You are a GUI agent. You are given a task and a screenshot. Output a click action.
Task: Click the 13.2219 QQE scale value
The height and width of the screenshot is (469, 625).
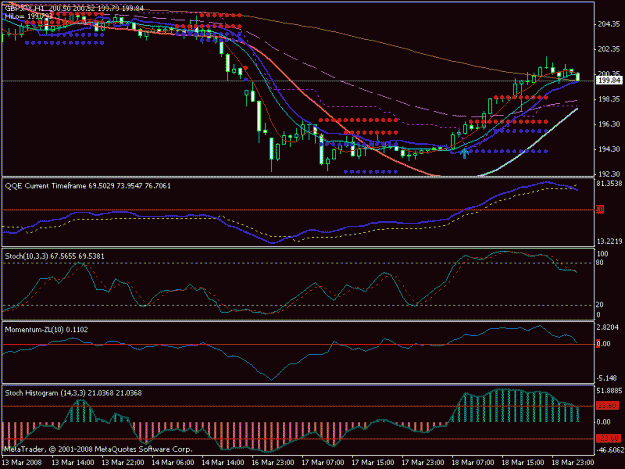[x=609, y=241]
